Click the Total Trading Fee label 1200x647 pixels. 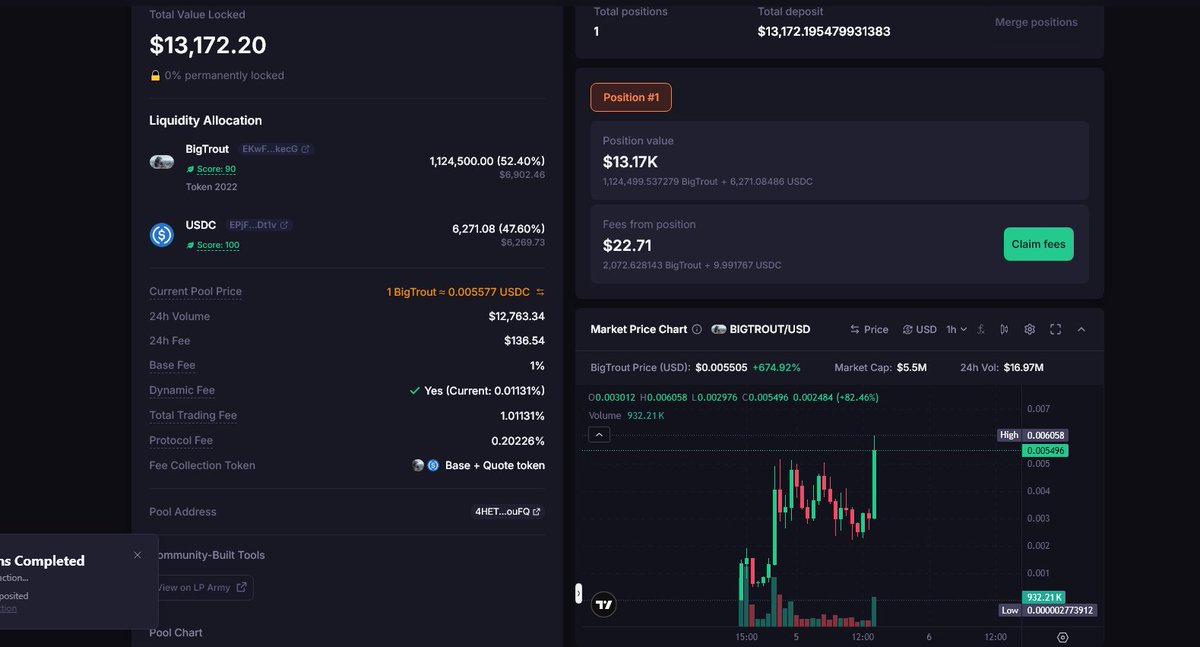point(193,415)
